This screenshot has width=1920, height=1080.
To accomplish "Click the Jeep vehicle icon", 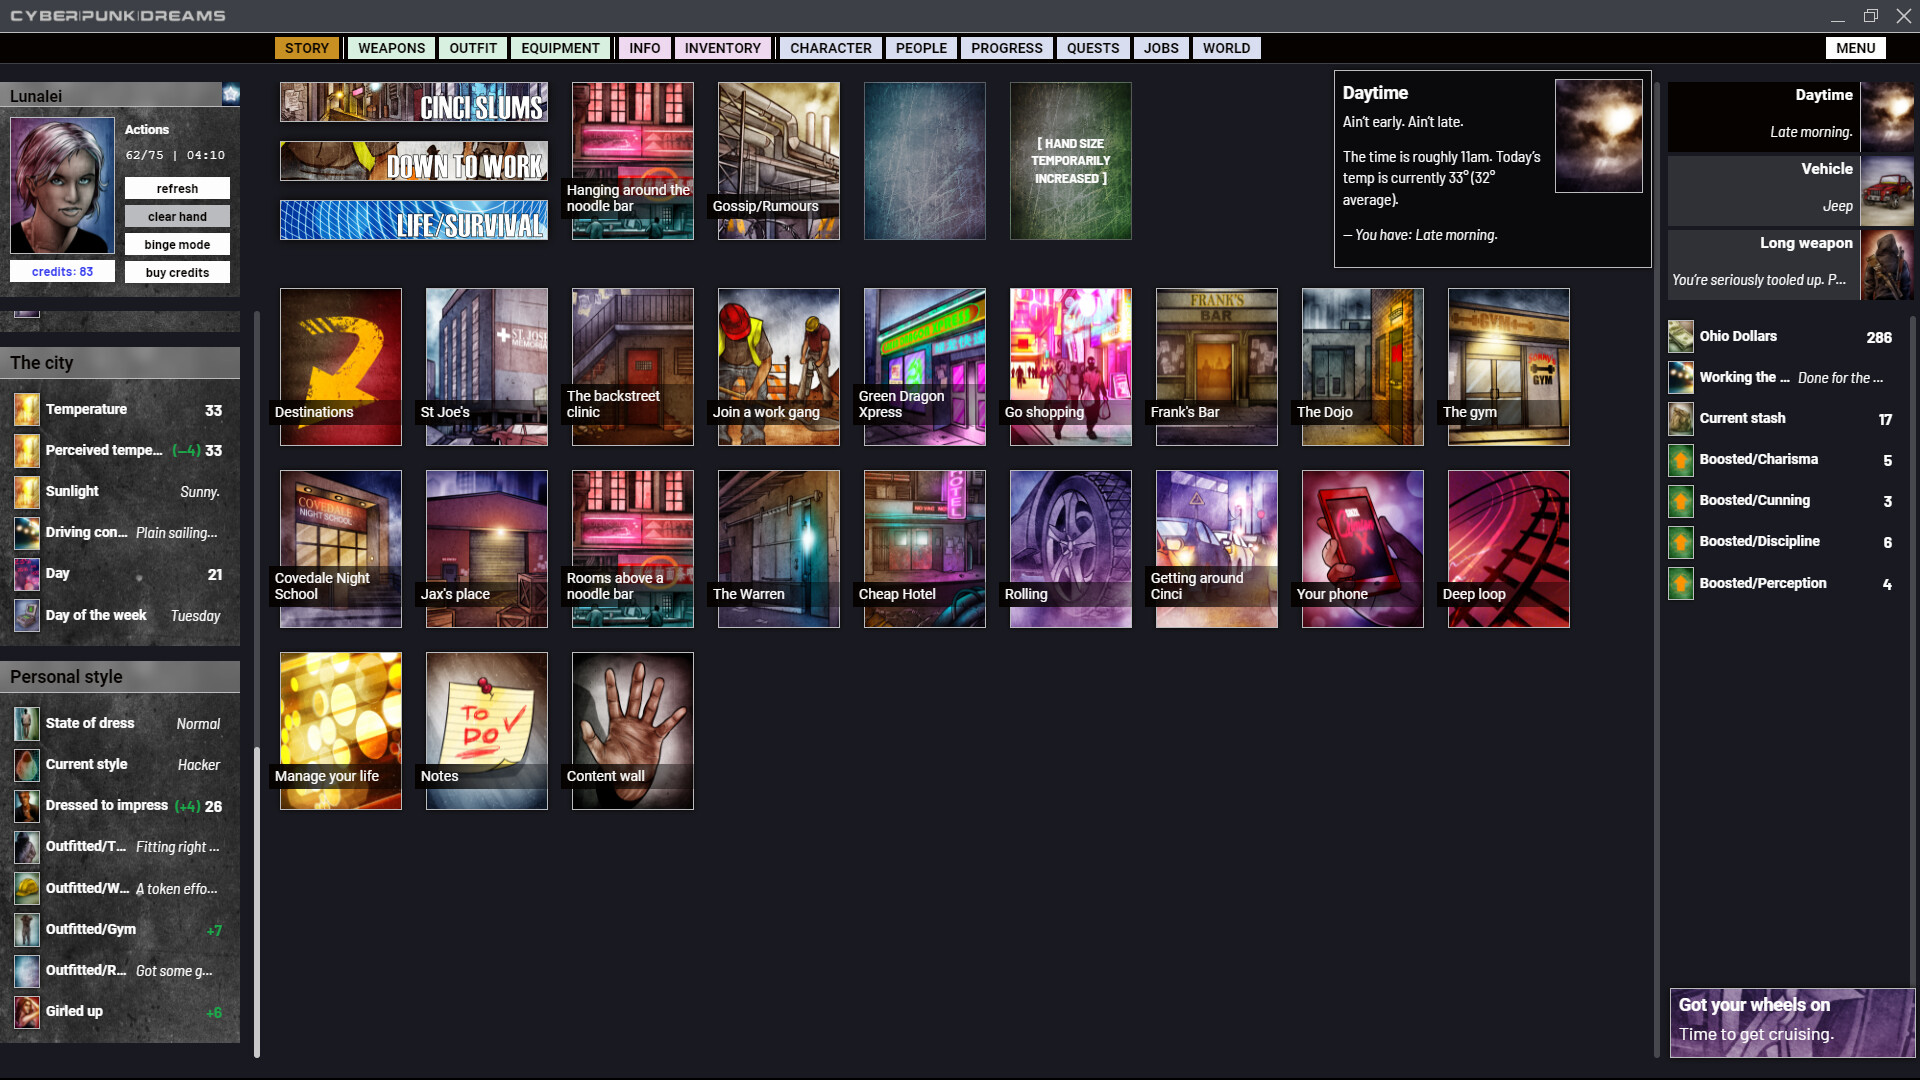I will pyautogui.click(x=1889, y=190).
